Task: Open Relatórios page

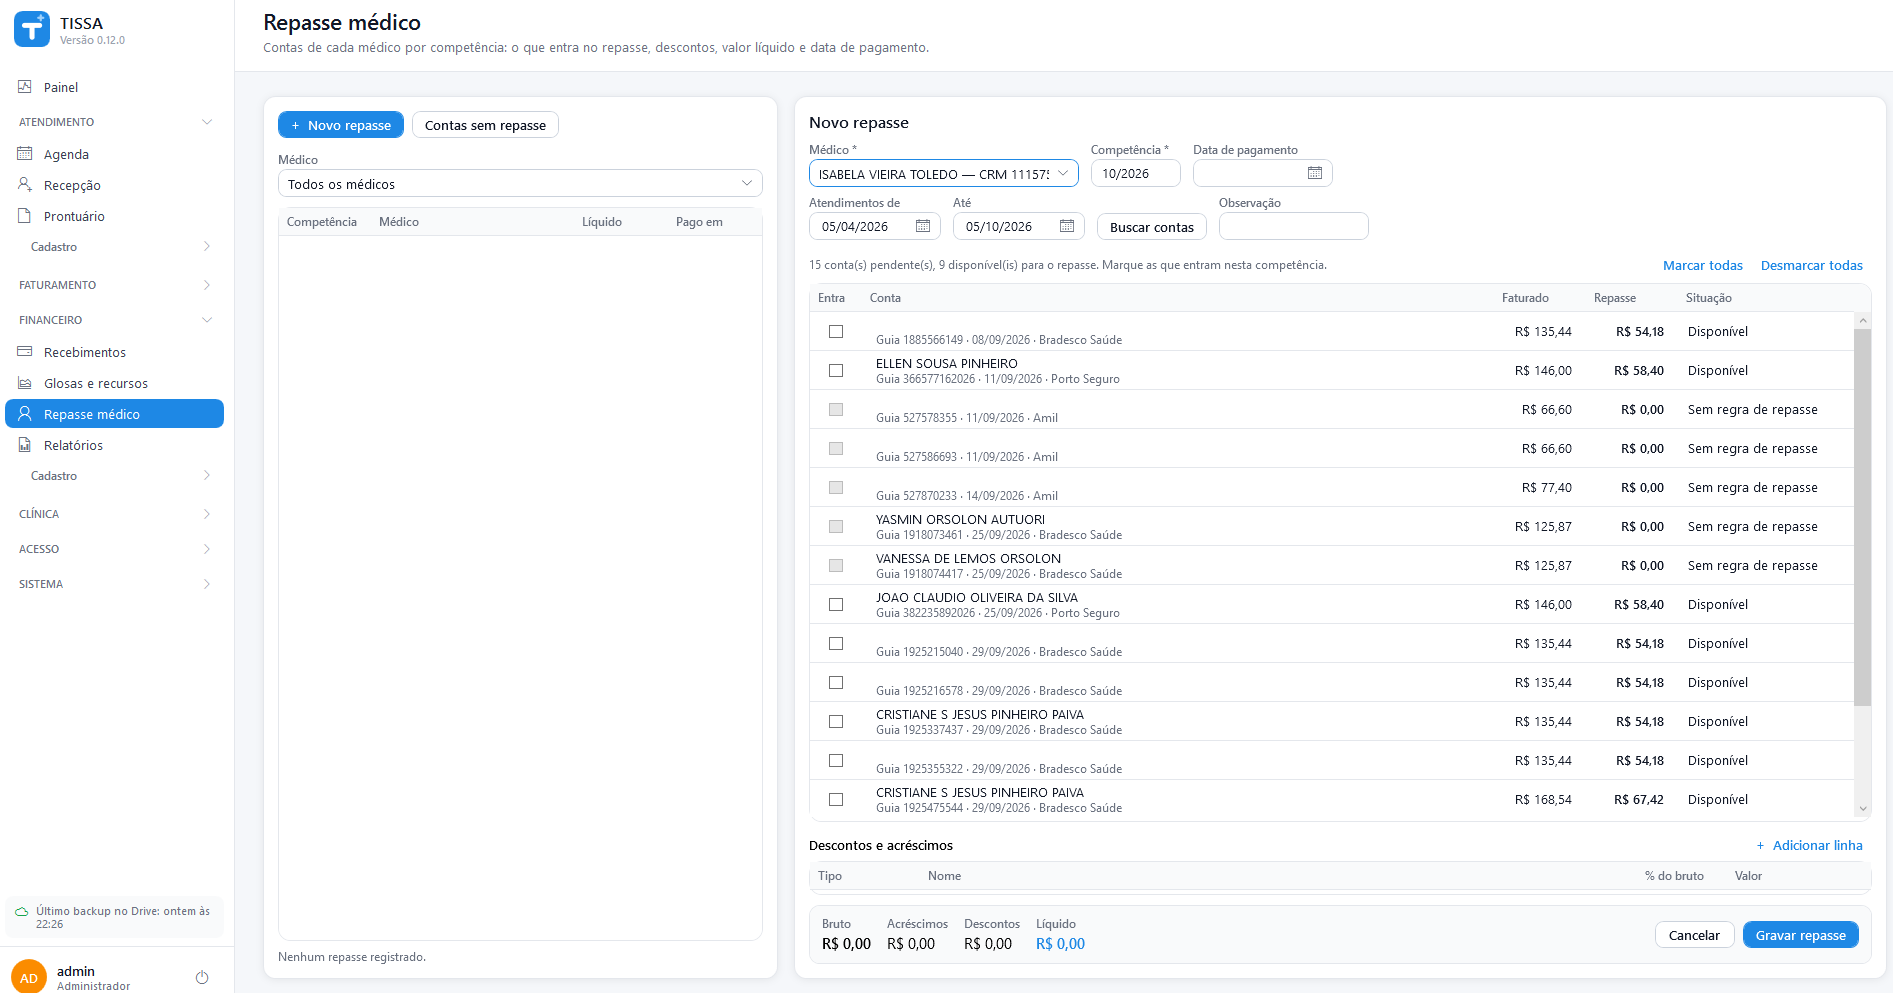Action: coord(73,445)
